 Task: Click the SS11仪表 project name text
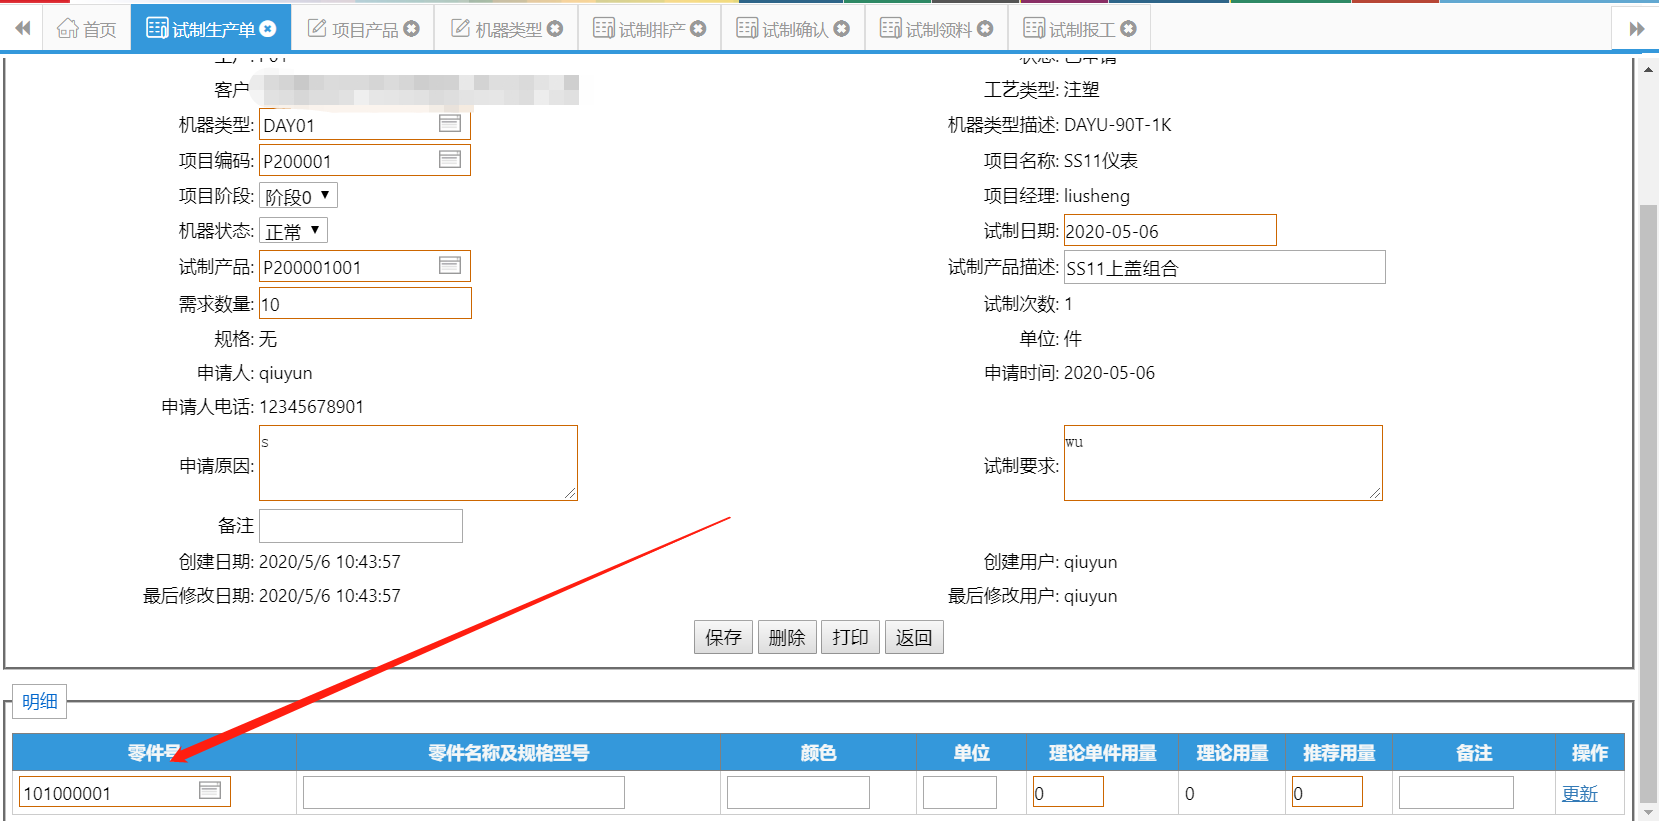click(1100, 161)
